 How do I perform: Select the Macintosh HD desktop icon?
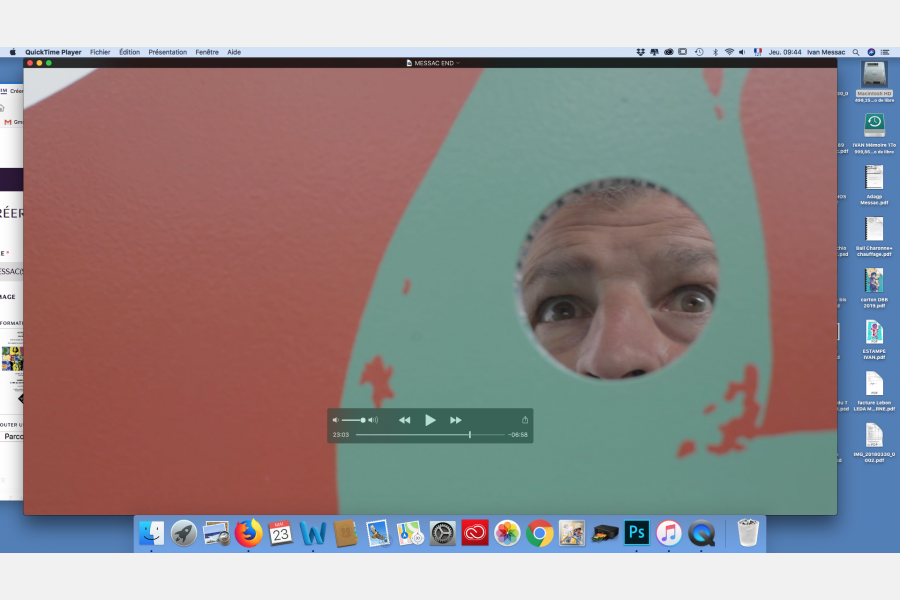coord(874,76)
